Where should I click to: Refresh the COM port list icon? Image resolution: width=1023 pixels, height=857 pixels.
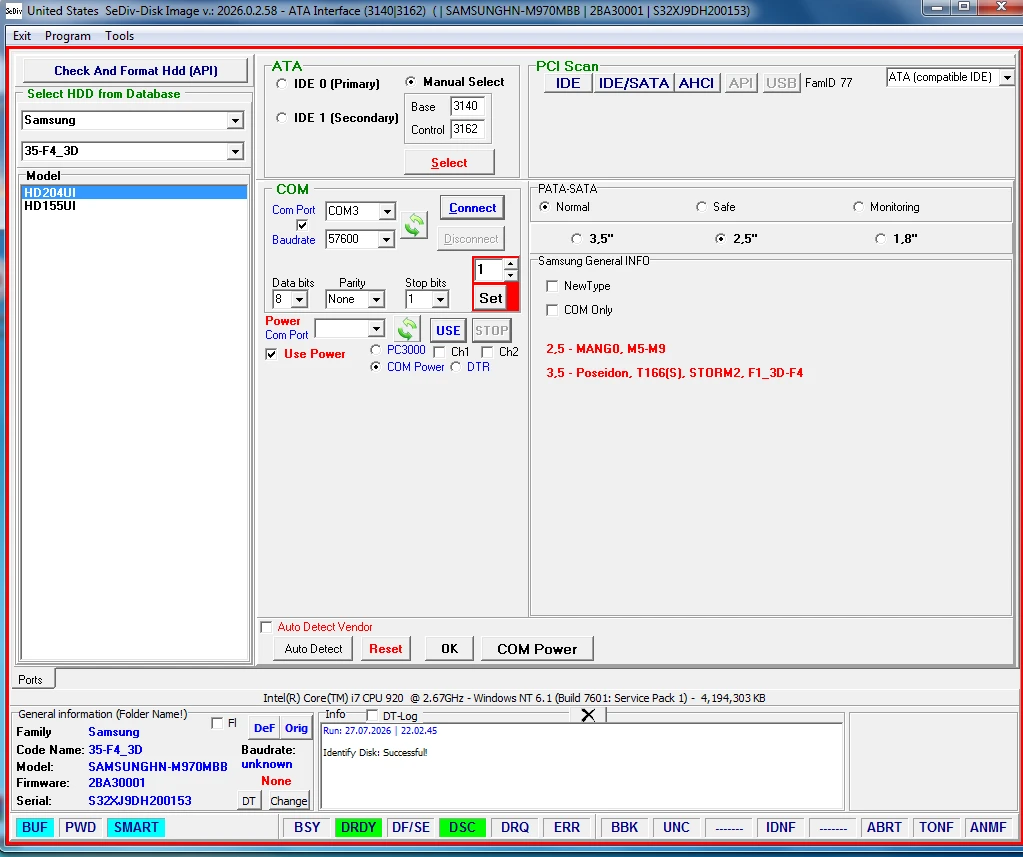[414, 226]
